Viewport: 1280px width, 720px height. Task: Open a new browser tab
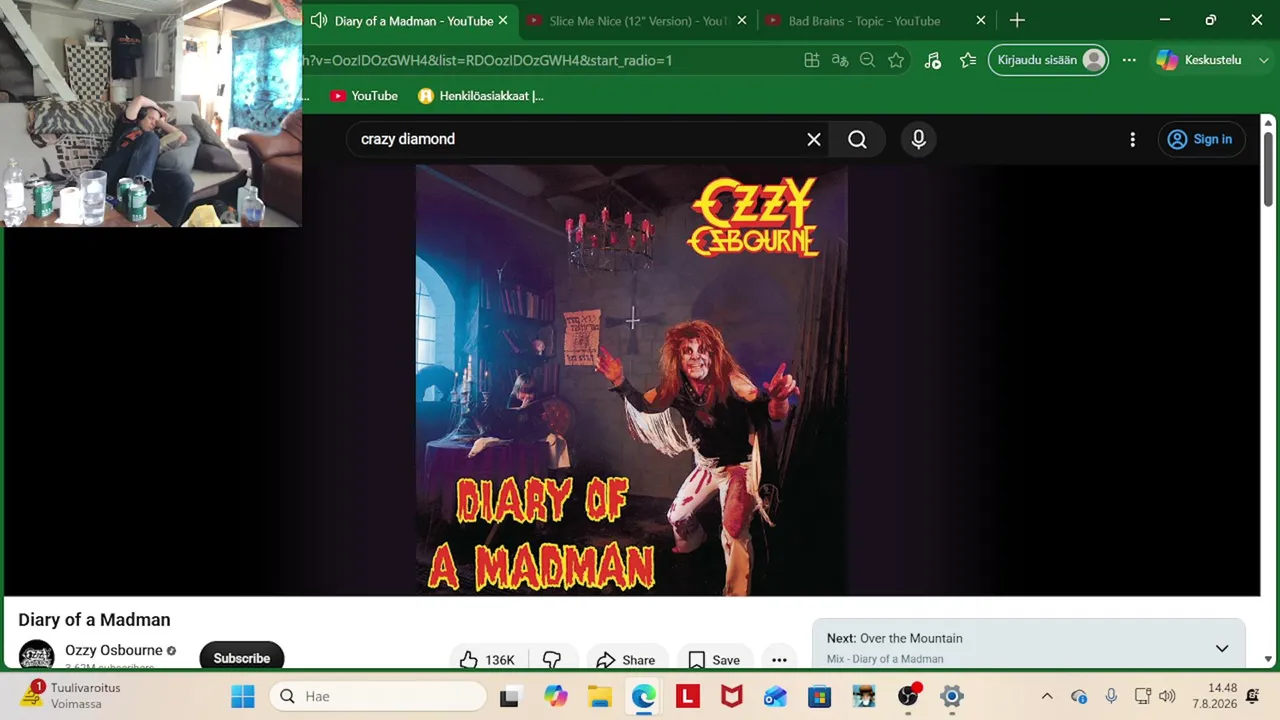click(1017, 21)
